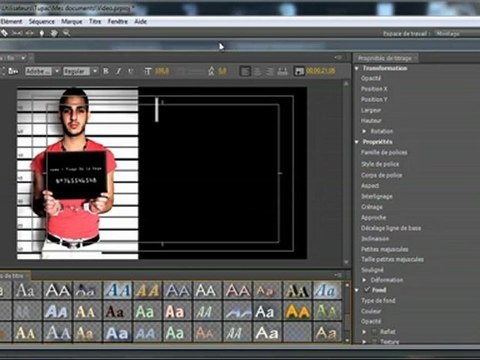
Task: Click the font size icon
Action: [x=148, y=71]
